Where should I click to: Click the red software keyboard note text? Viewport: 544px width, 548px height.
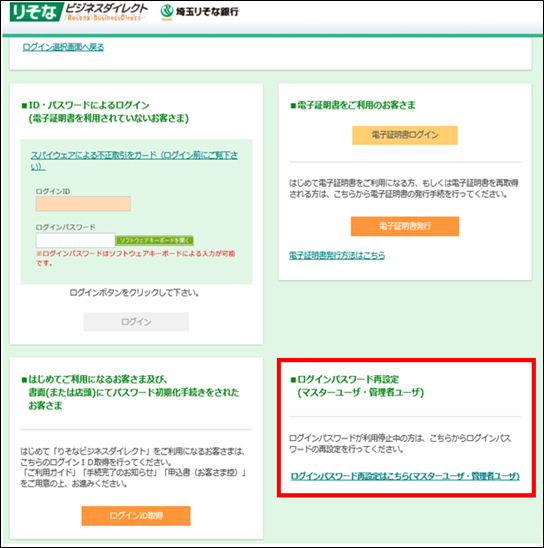(136, 258)
